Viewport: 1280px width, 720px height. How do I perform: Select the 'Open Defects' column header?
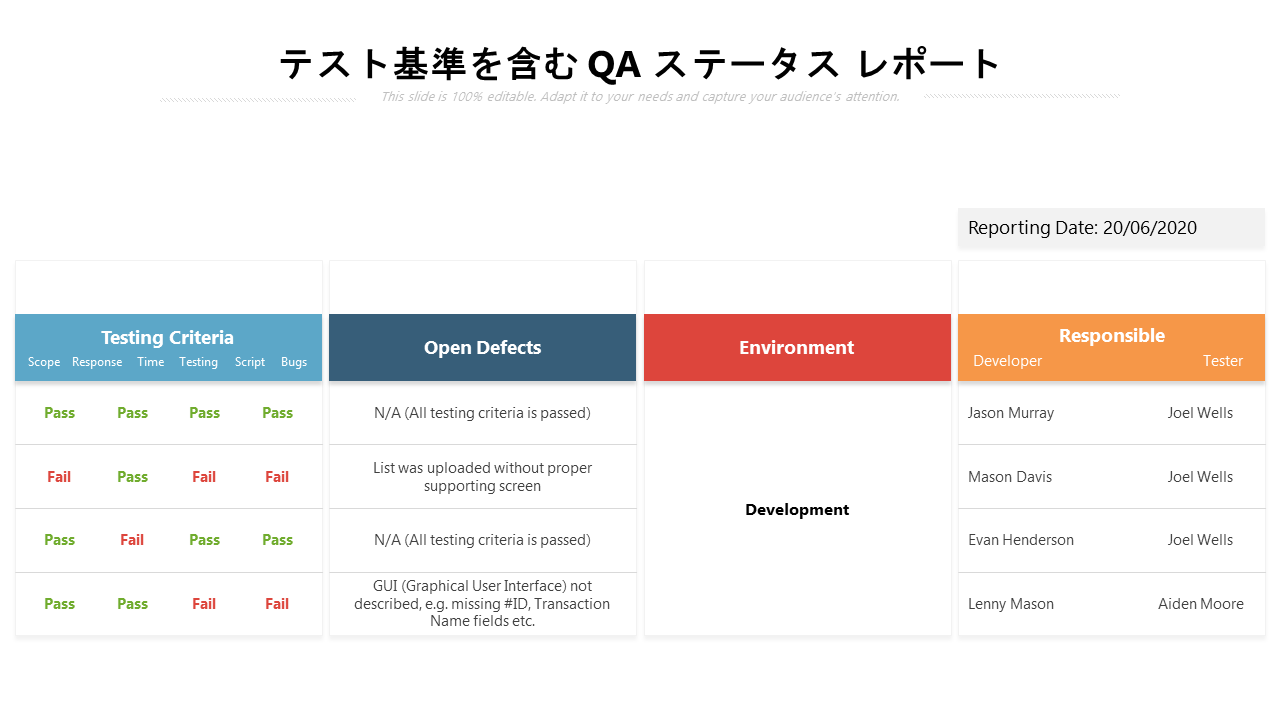tap(482, 347)
